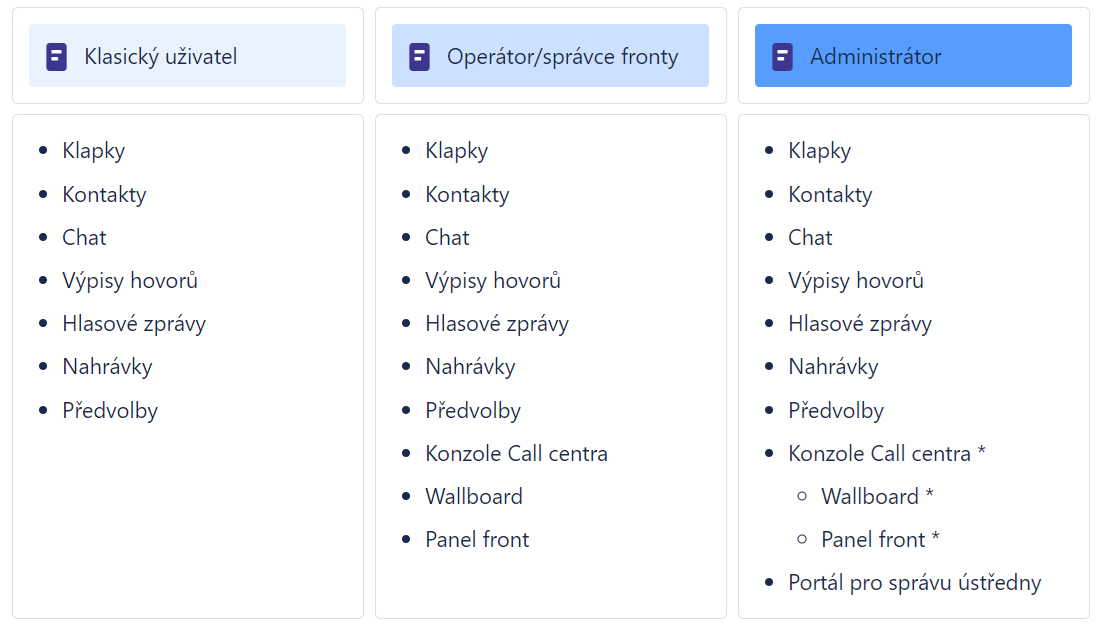
Task: Click Výpisy hovorů in Administrátor column
Action: pos(855,280)
